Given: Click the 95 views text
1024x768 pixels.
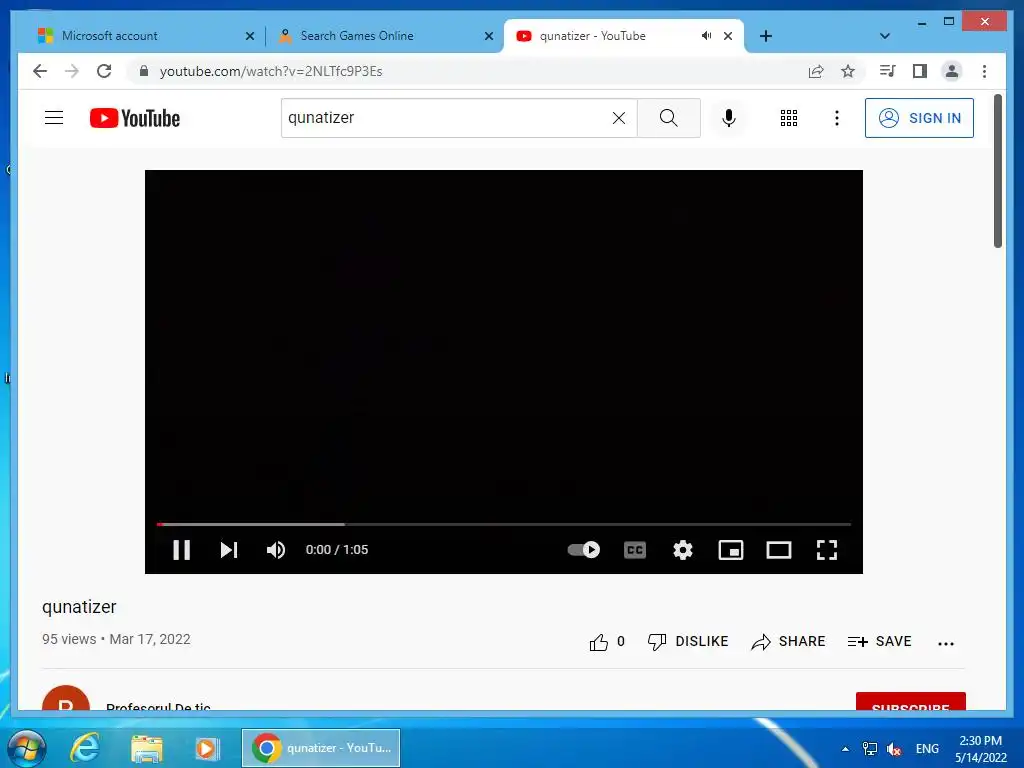Looking at the screenshot, I should 69,639.
